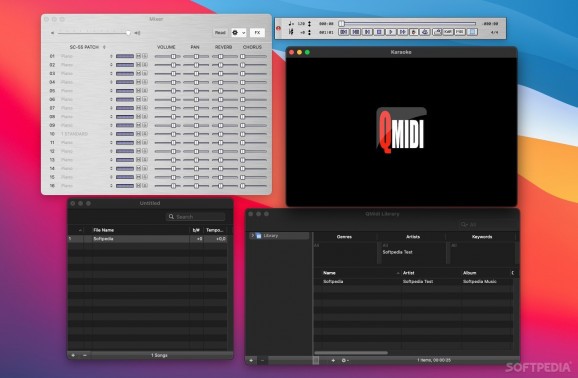Solo channel 01 with its S button
The height and width of the screenshot is (378, 578).
click(145, 56)
